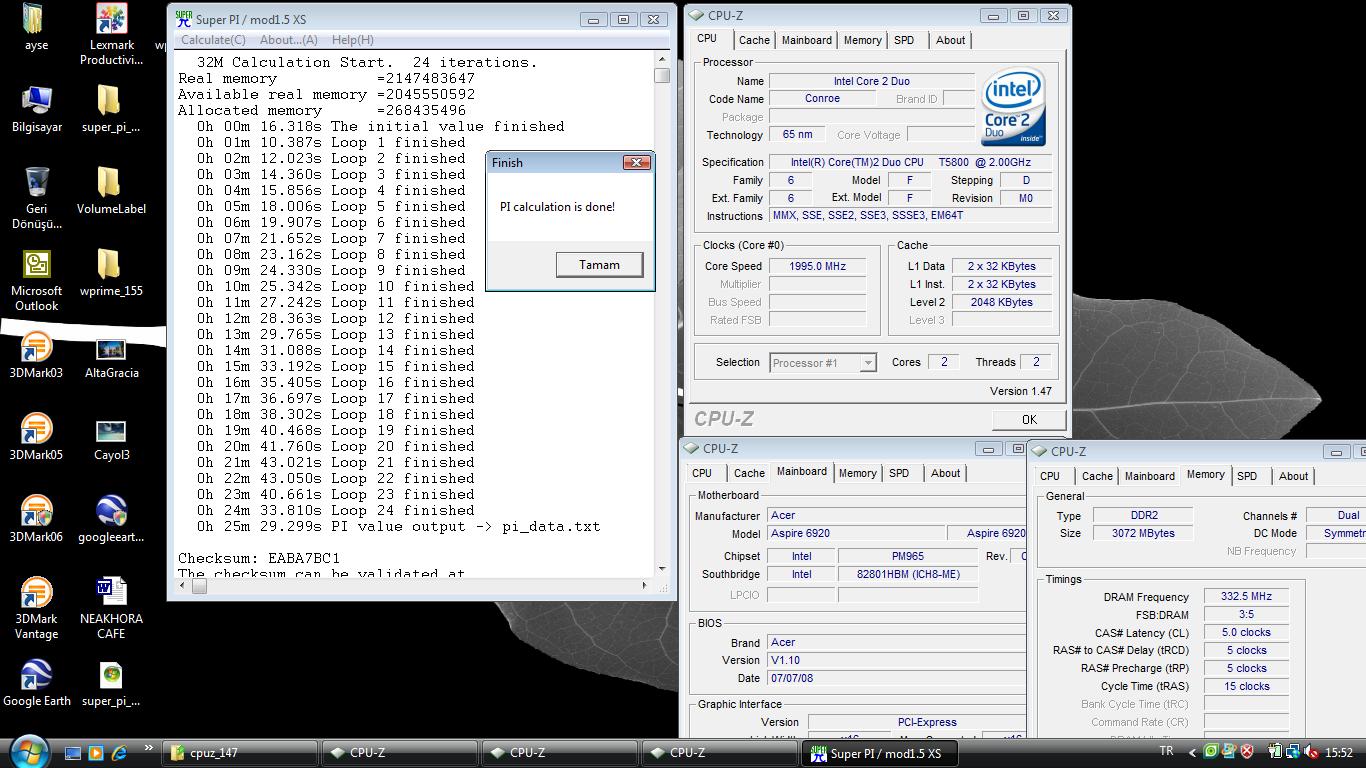Click the muted volume tray icon
Viewport: 1366px width, 768px height.
click(x=1312, y=752)
